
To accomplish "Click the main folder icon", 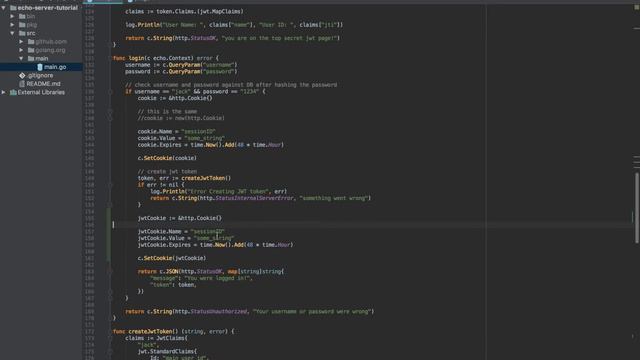I will pyautogui.click(x=31, y=58).
